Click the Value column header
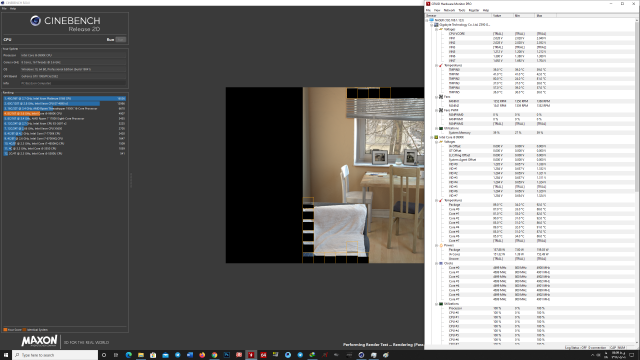 [502, 16]
